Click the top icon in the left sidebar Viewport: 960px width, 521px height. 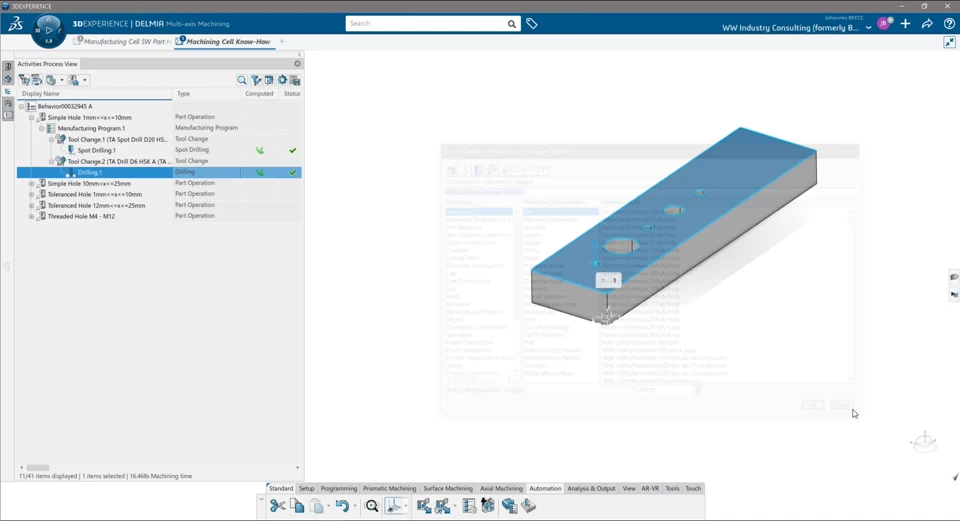[x=8, y=67]
